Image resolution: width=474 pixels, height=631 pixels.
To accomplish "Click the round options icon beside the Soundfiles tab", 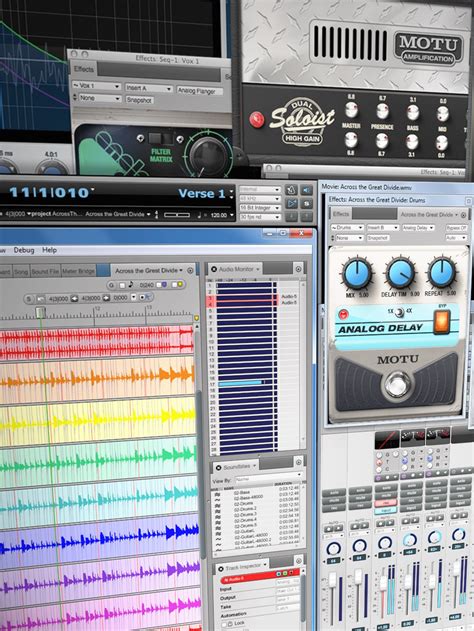I will [298, 462].
